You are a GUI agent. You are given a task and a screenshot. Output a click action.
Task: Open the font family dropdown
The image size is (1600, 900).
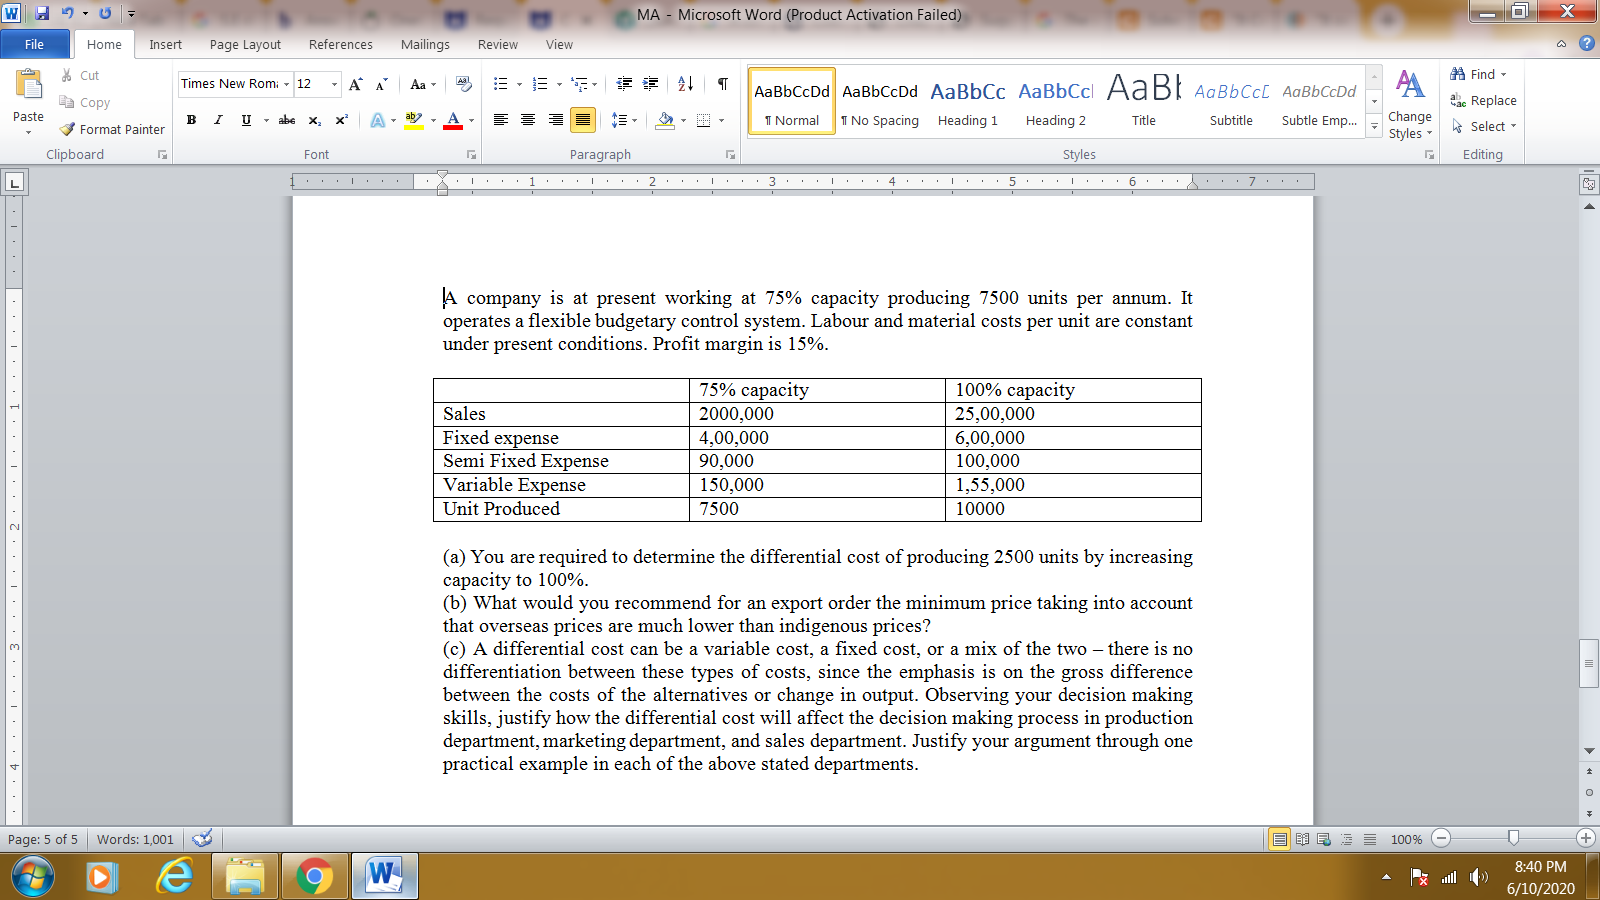pyautogui.click(x=286, y=84)
